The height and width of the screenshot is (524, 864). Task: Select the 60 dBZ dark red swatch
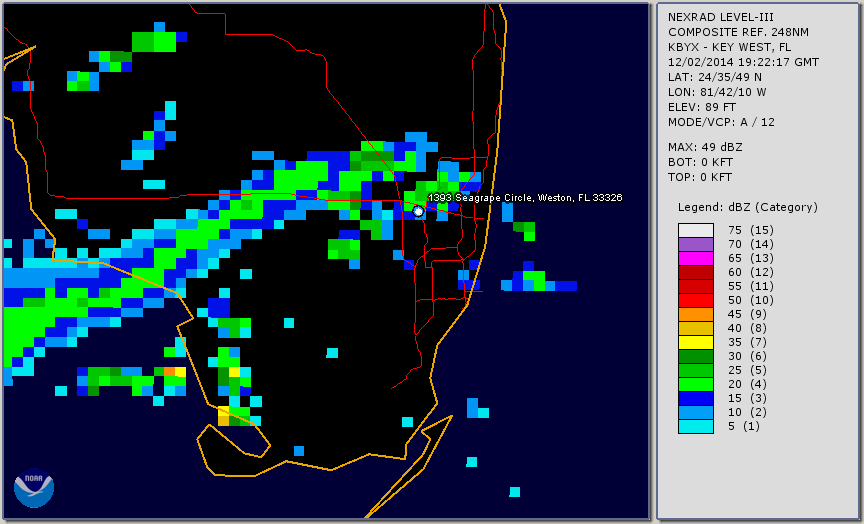click(x=695, y=272)
